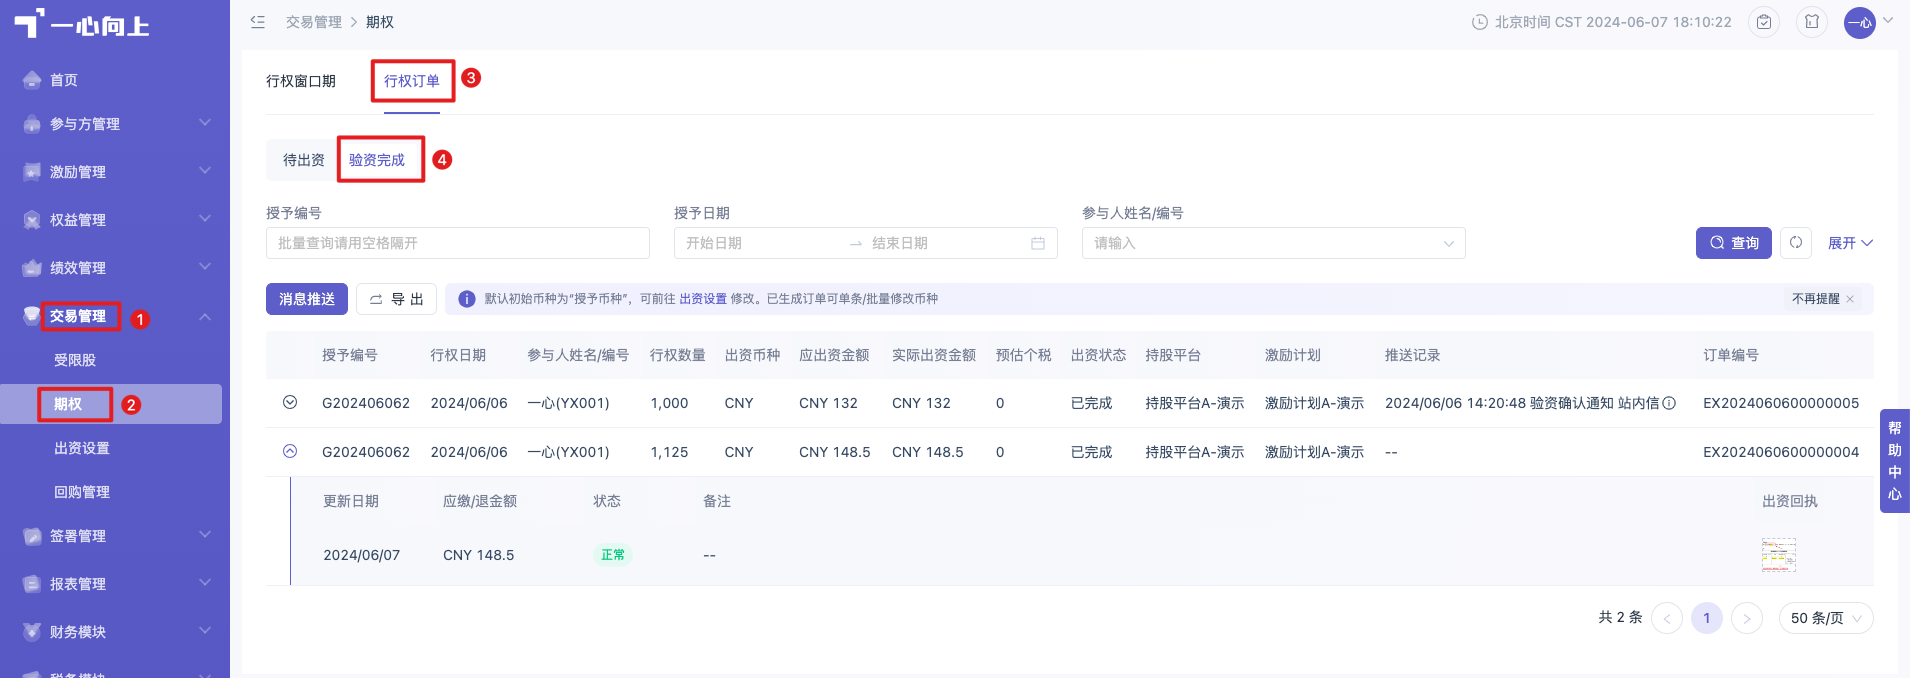Click the 推送记录 column header
The height and width of the screenshot is (678, 1910).
[x=1412, y=355]
